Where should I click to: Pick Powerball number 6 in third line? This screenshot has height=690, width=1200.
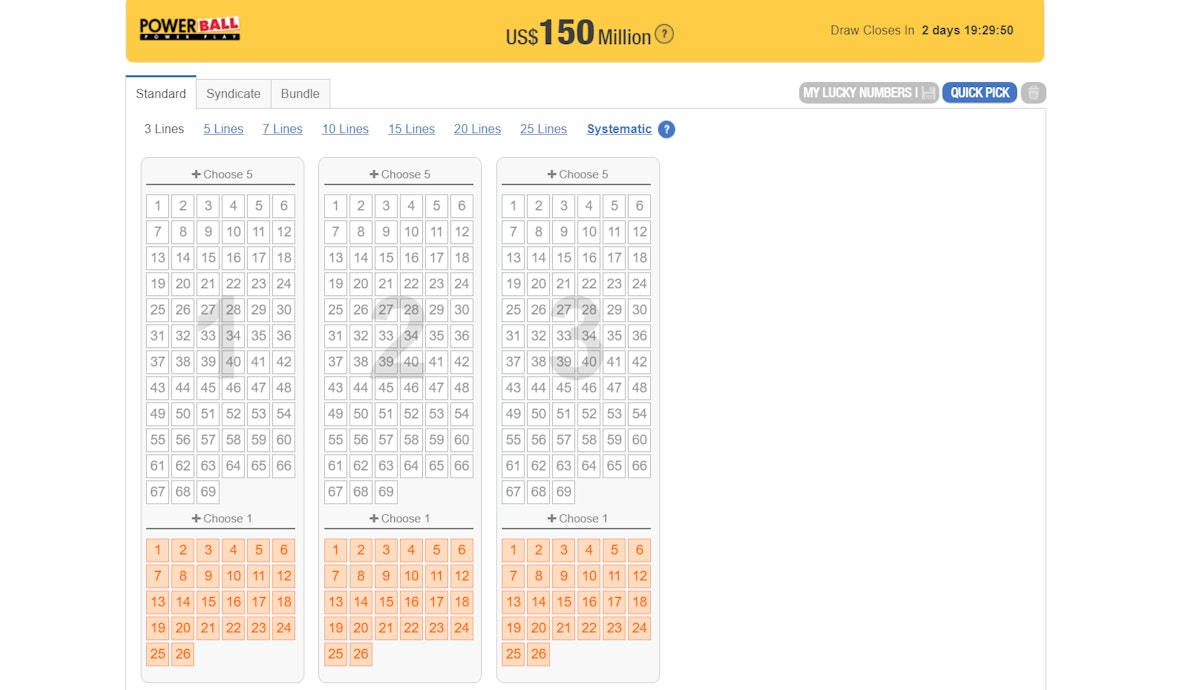pos(640,550)
